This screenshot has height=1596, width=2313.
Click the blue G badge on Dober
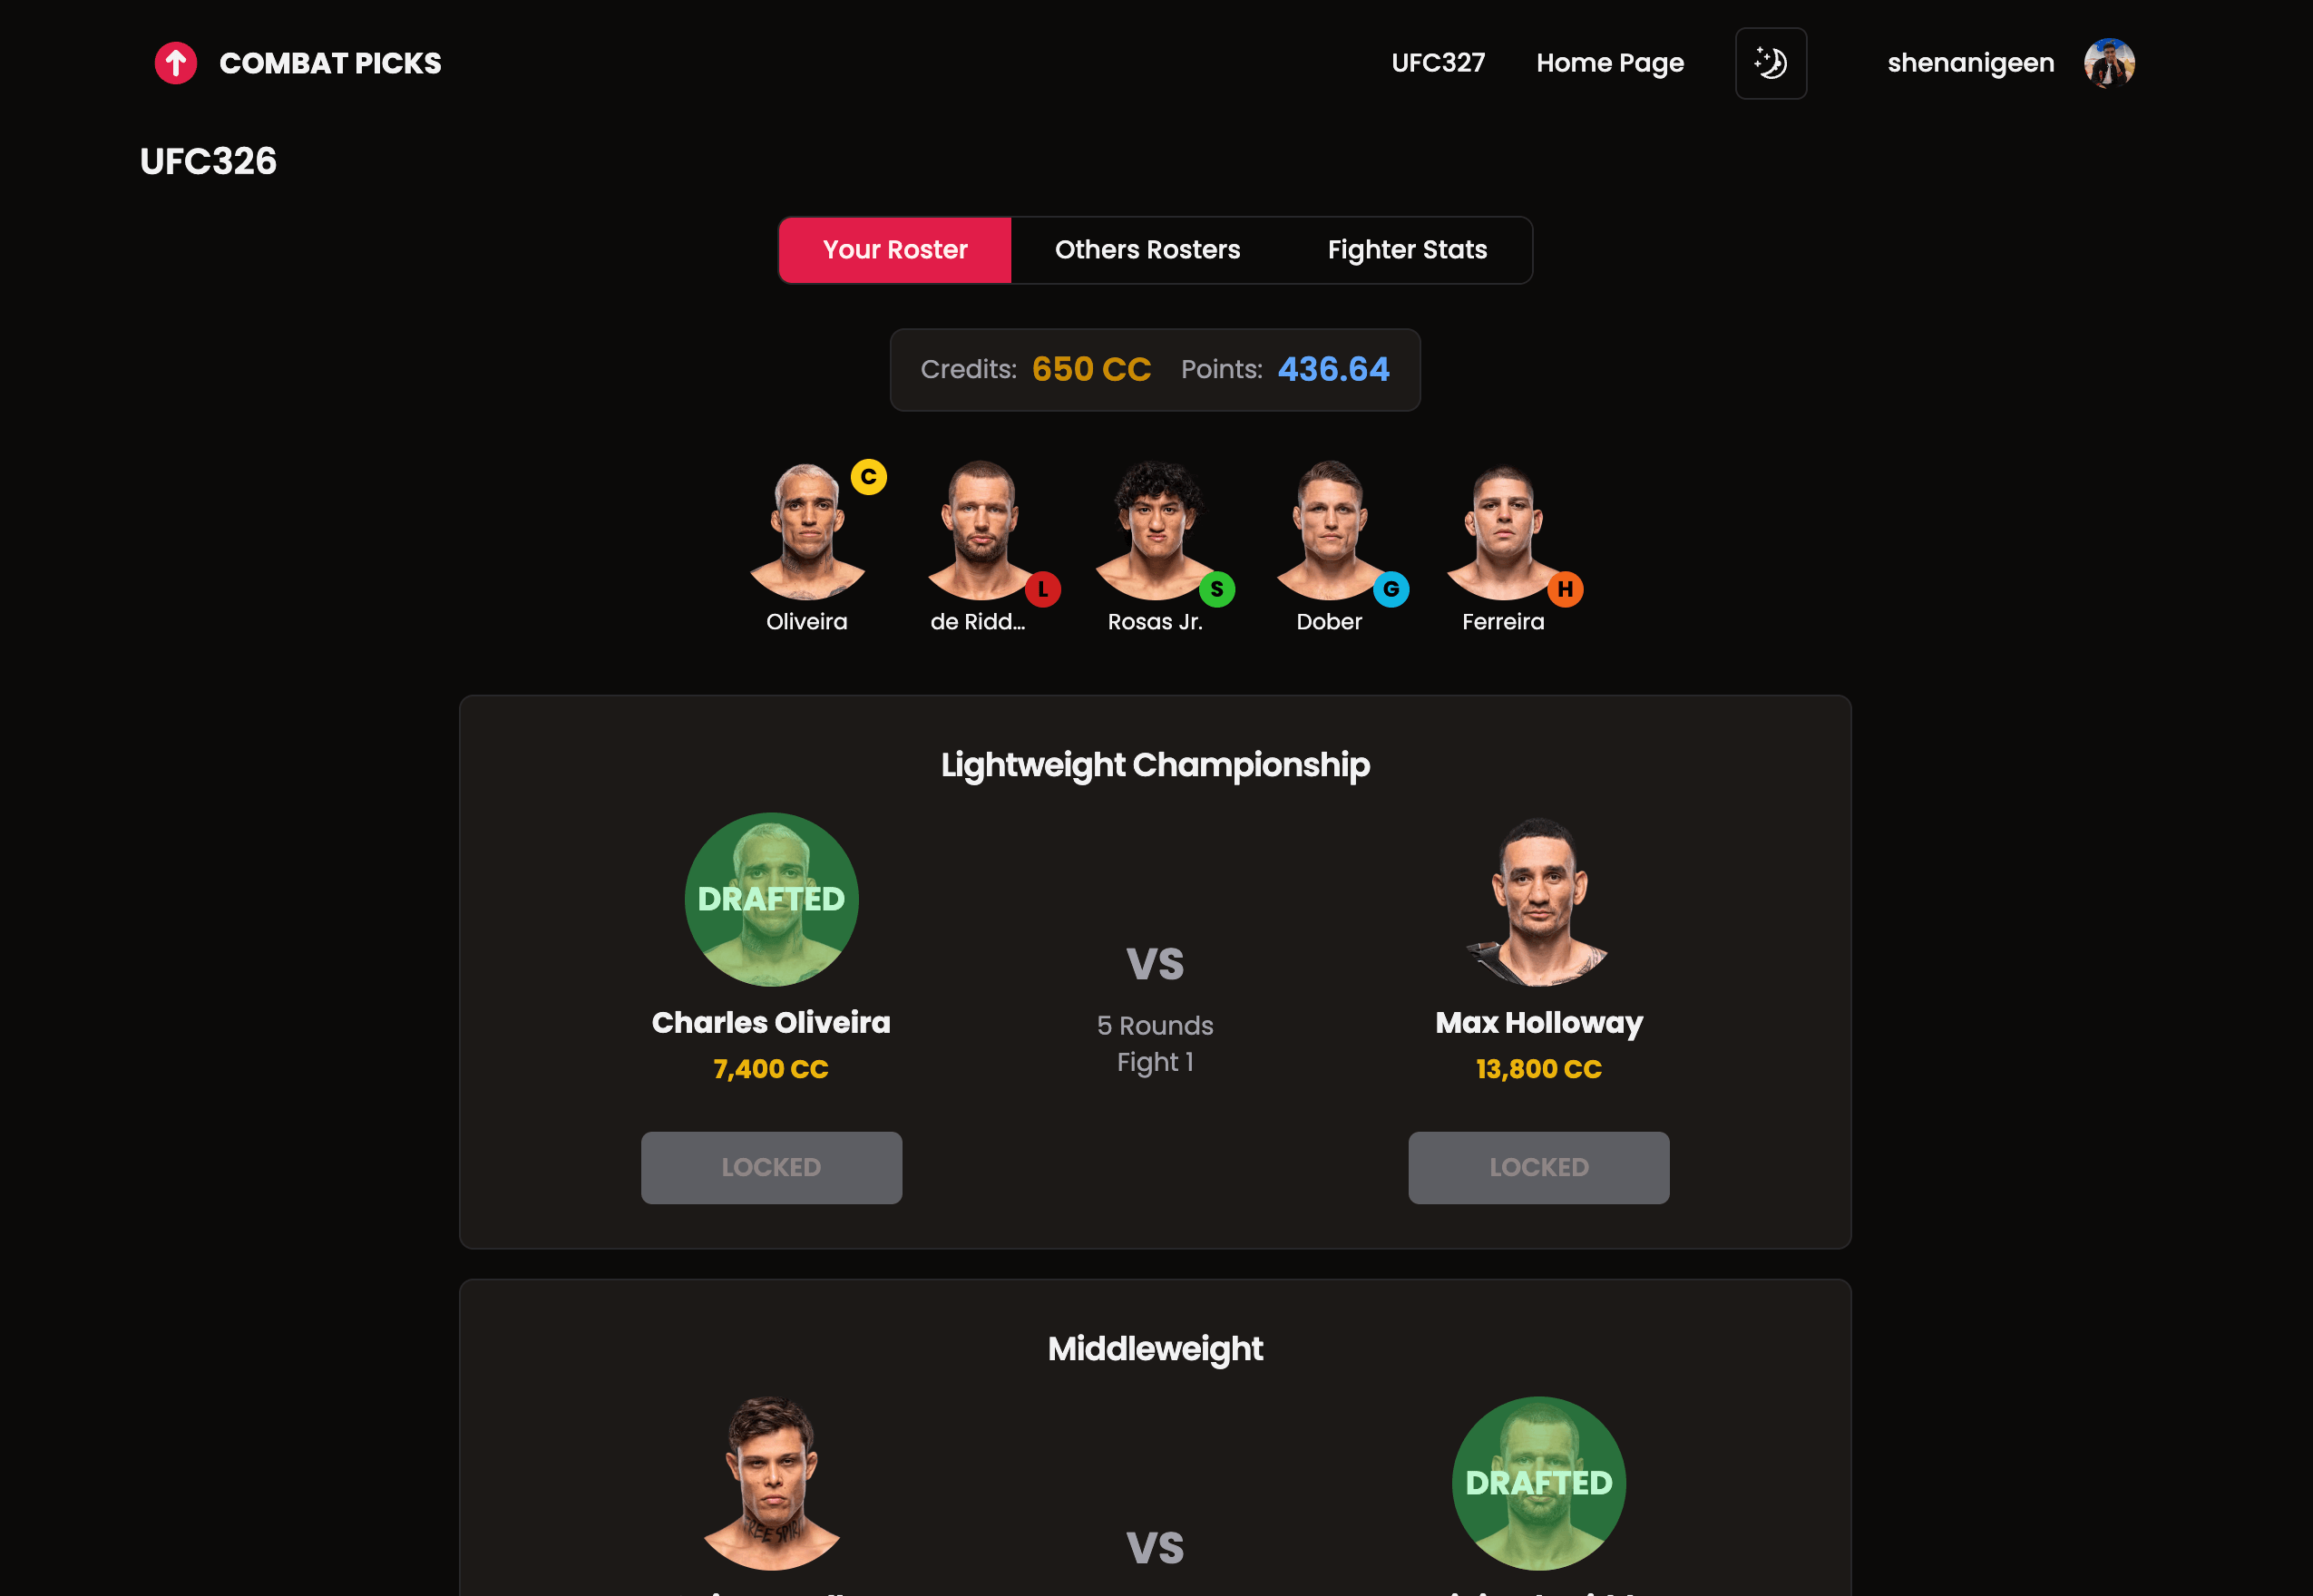point(1390,589)
